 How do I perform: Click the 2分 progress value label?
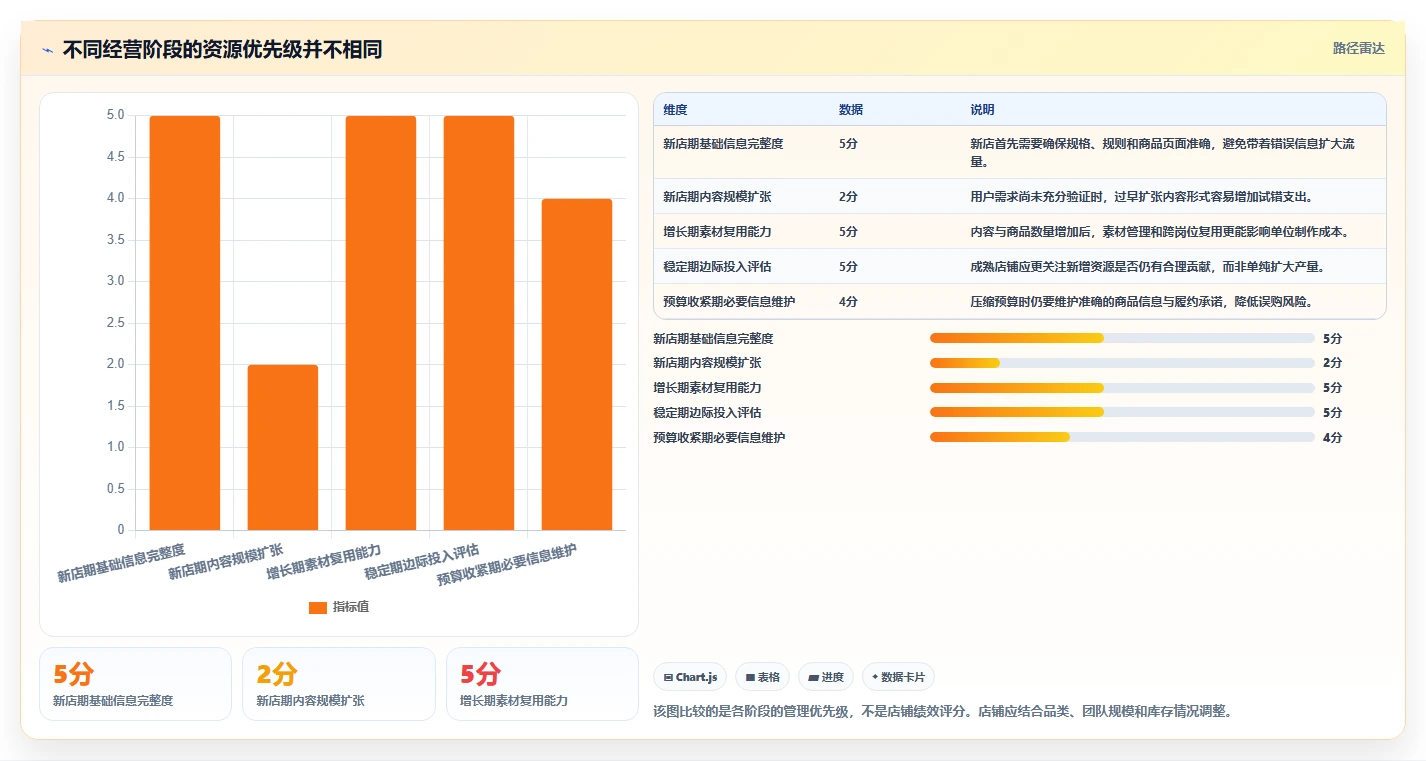tap(1332, 363)
